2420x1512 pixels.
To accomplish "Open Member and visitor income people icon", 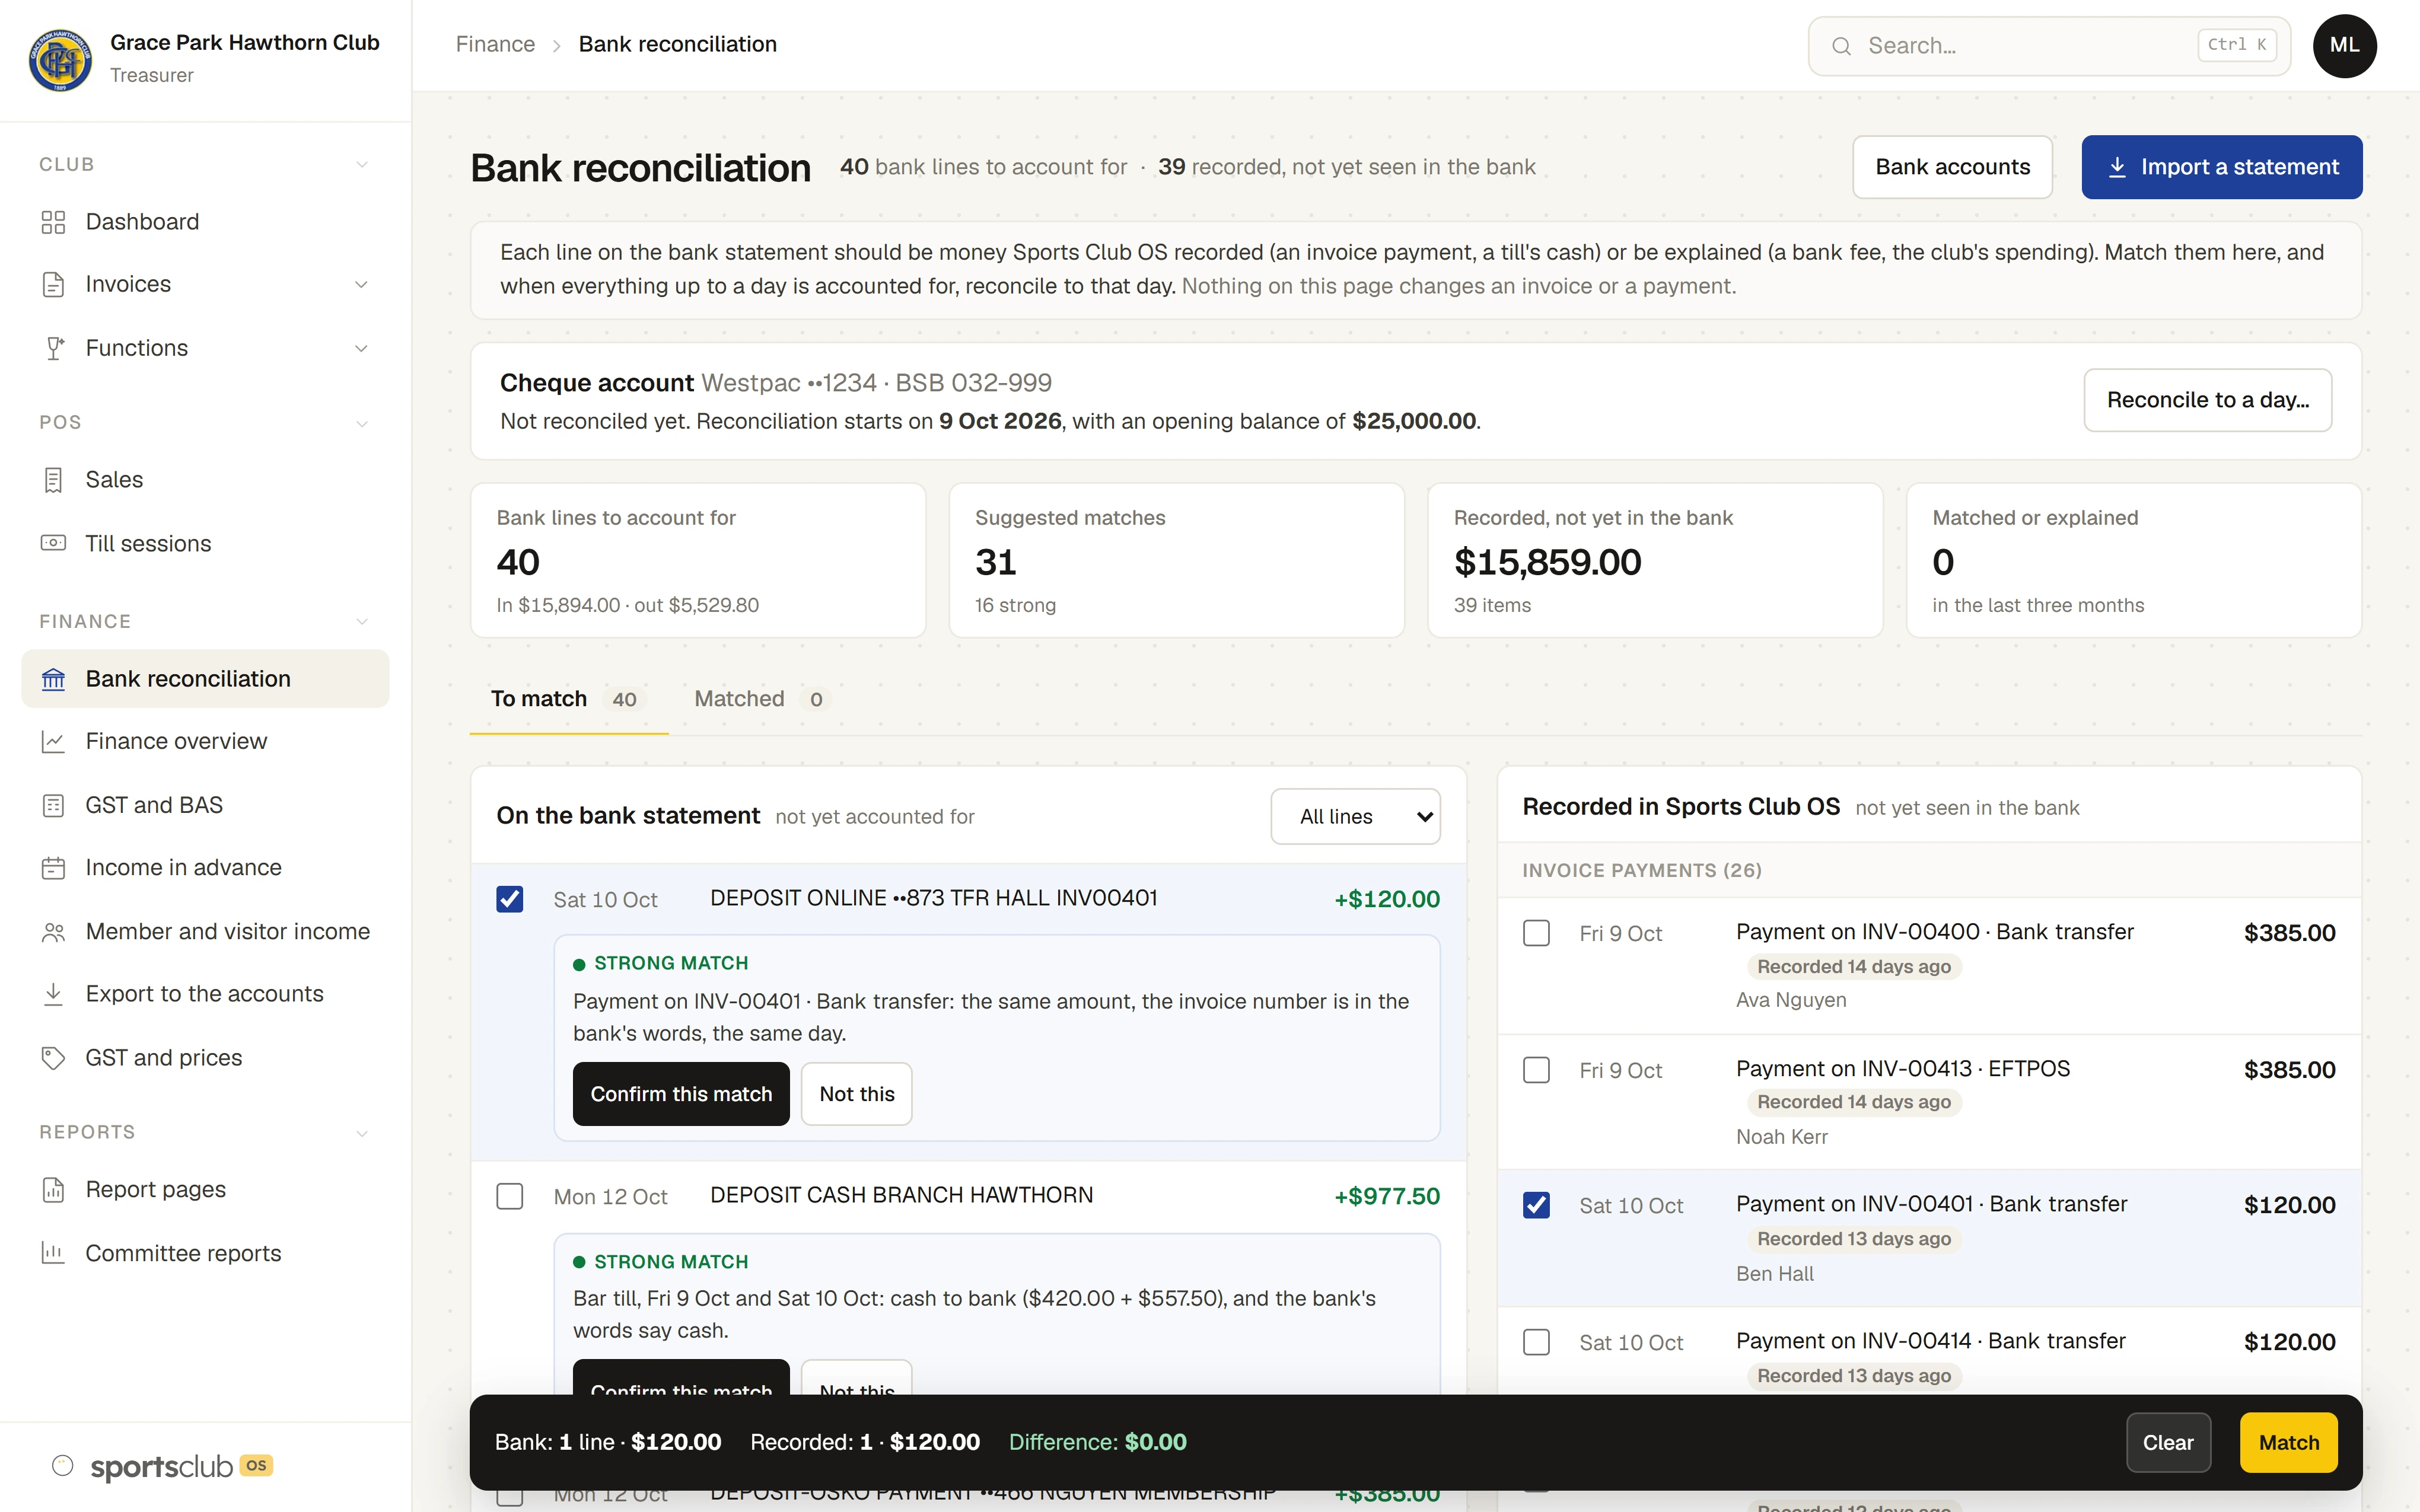I will pos(53,932).
